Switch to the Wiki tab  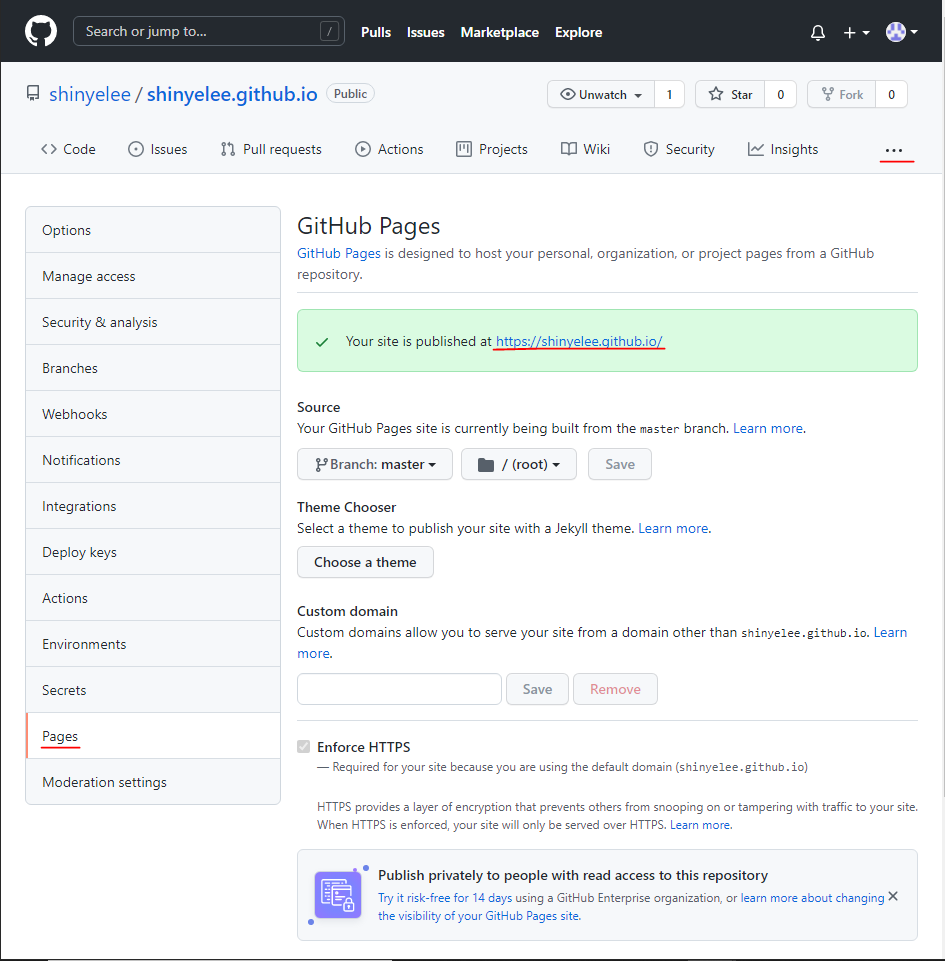[585, 150]
